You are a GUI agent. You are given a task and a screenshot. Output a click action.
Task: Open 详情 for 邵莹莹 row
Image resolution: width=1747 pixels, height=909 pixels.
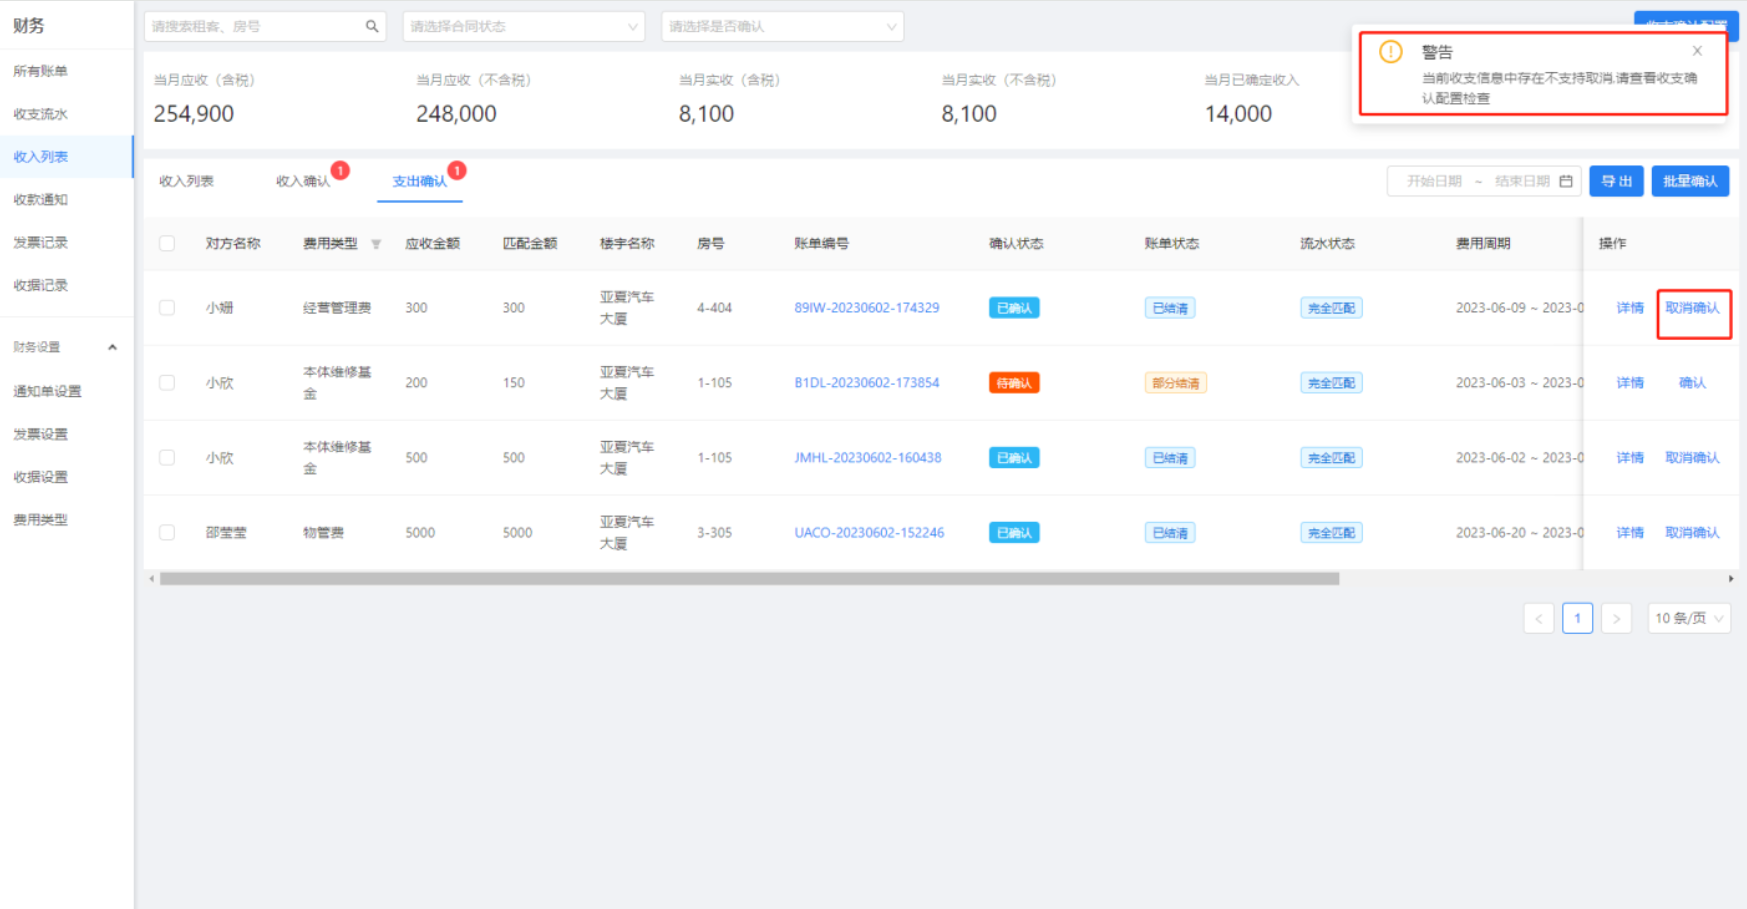1630,533
